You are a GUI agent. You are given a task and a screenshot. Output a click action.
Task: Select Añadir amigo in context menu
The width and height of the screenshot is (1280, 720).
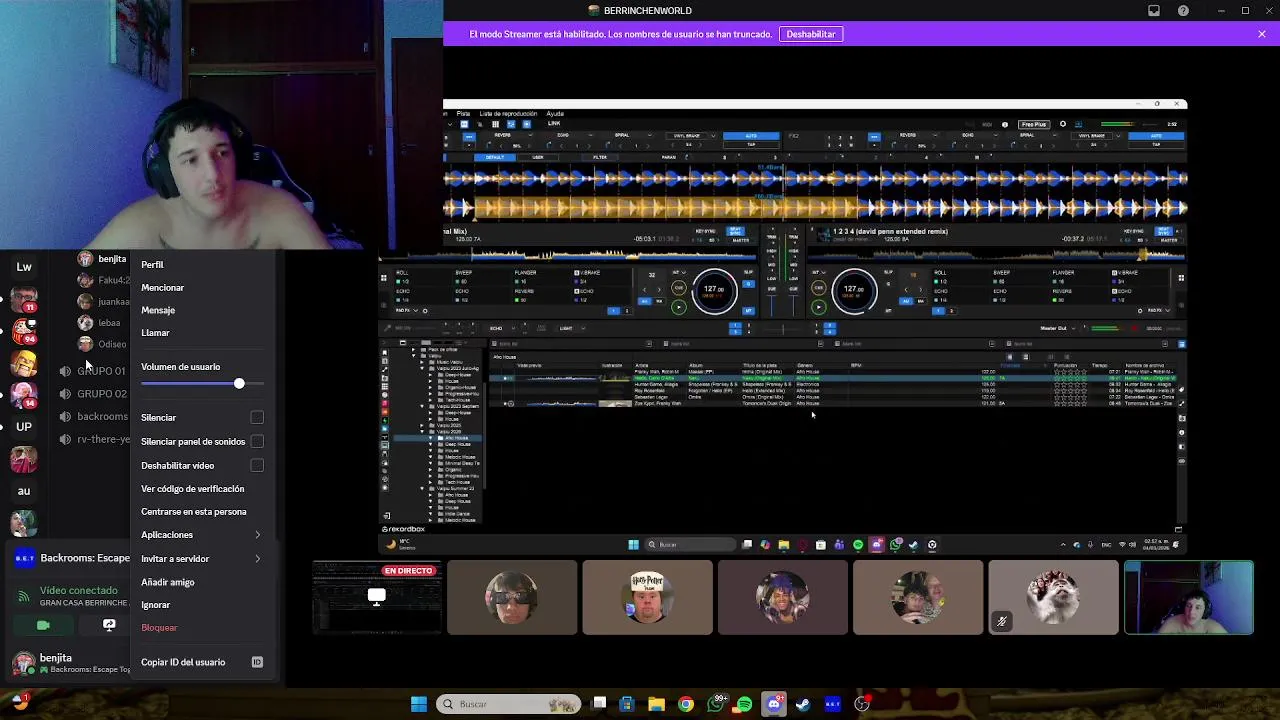201,582
